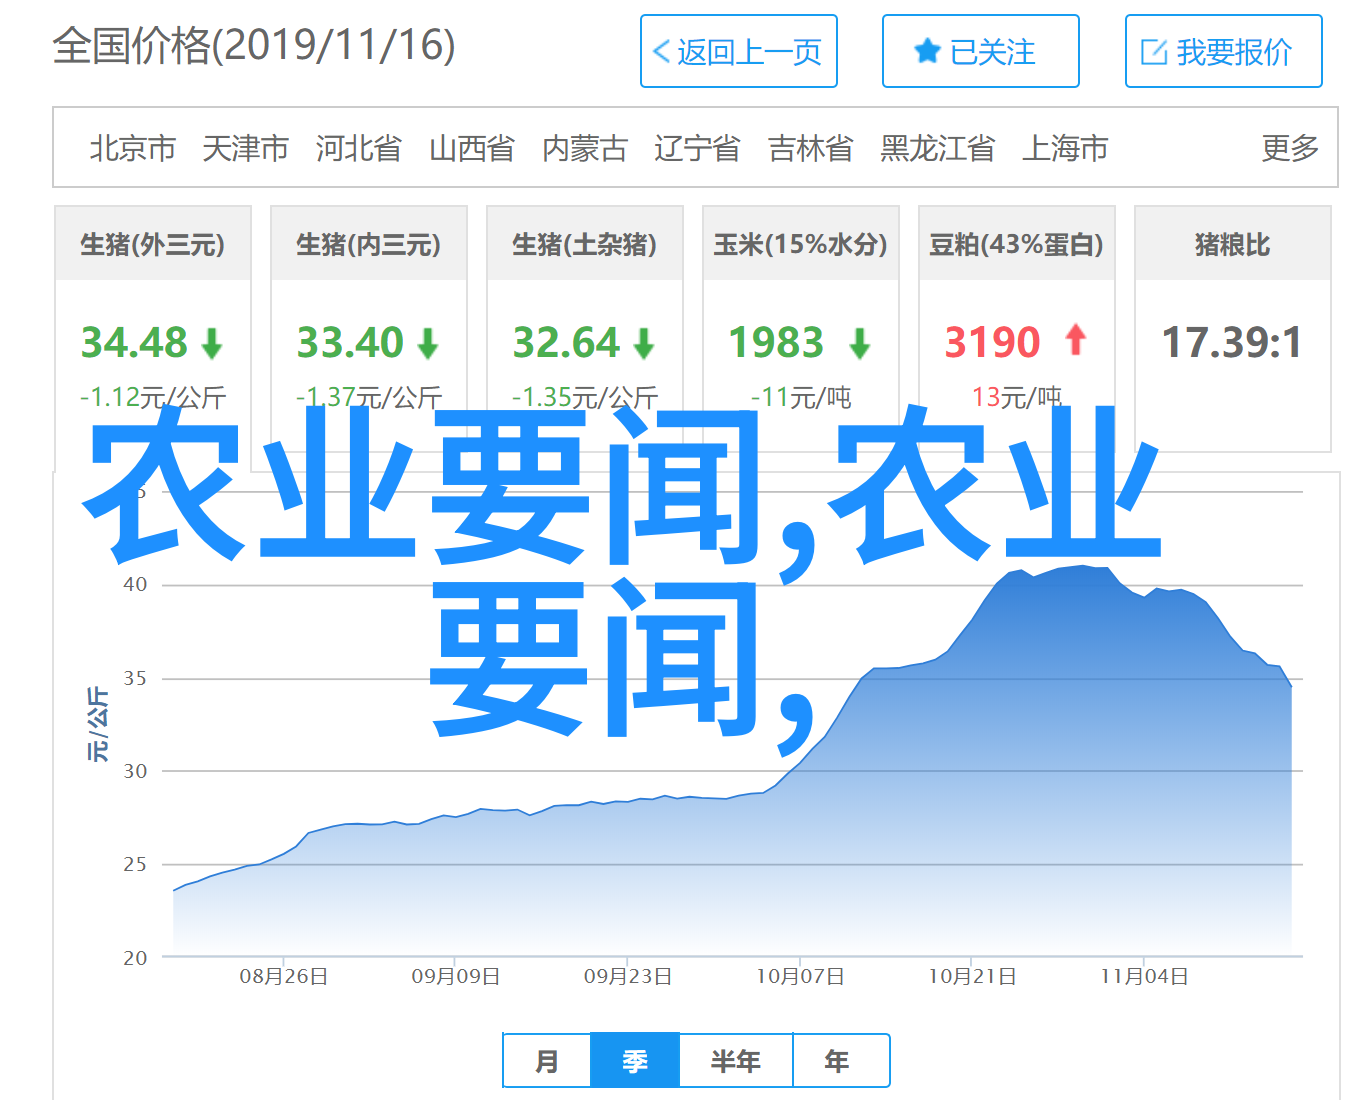Switch chart range to 月

pyautogui.click(x=547, y=1060)
